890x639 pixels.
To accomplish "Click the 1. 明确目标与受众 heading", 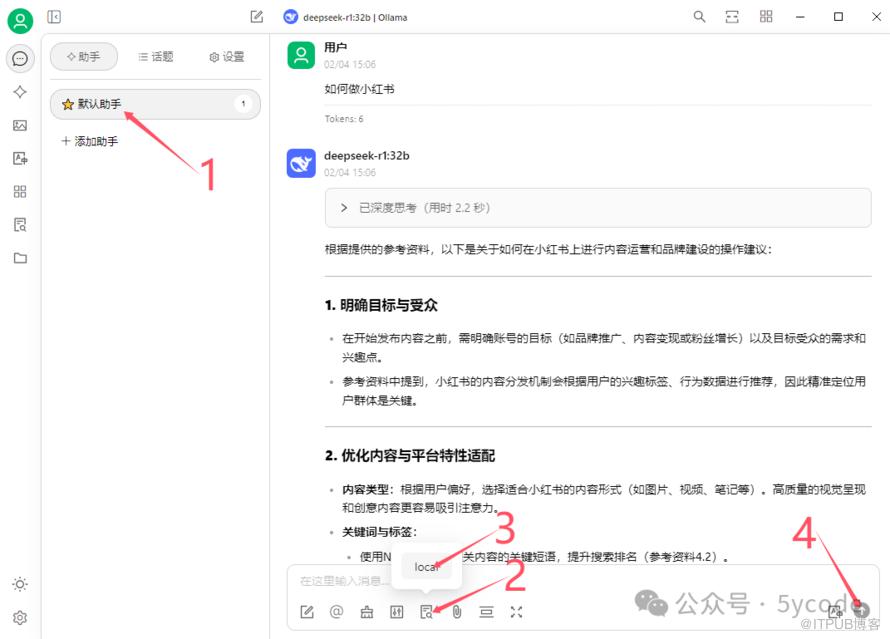I will point(381,305).
